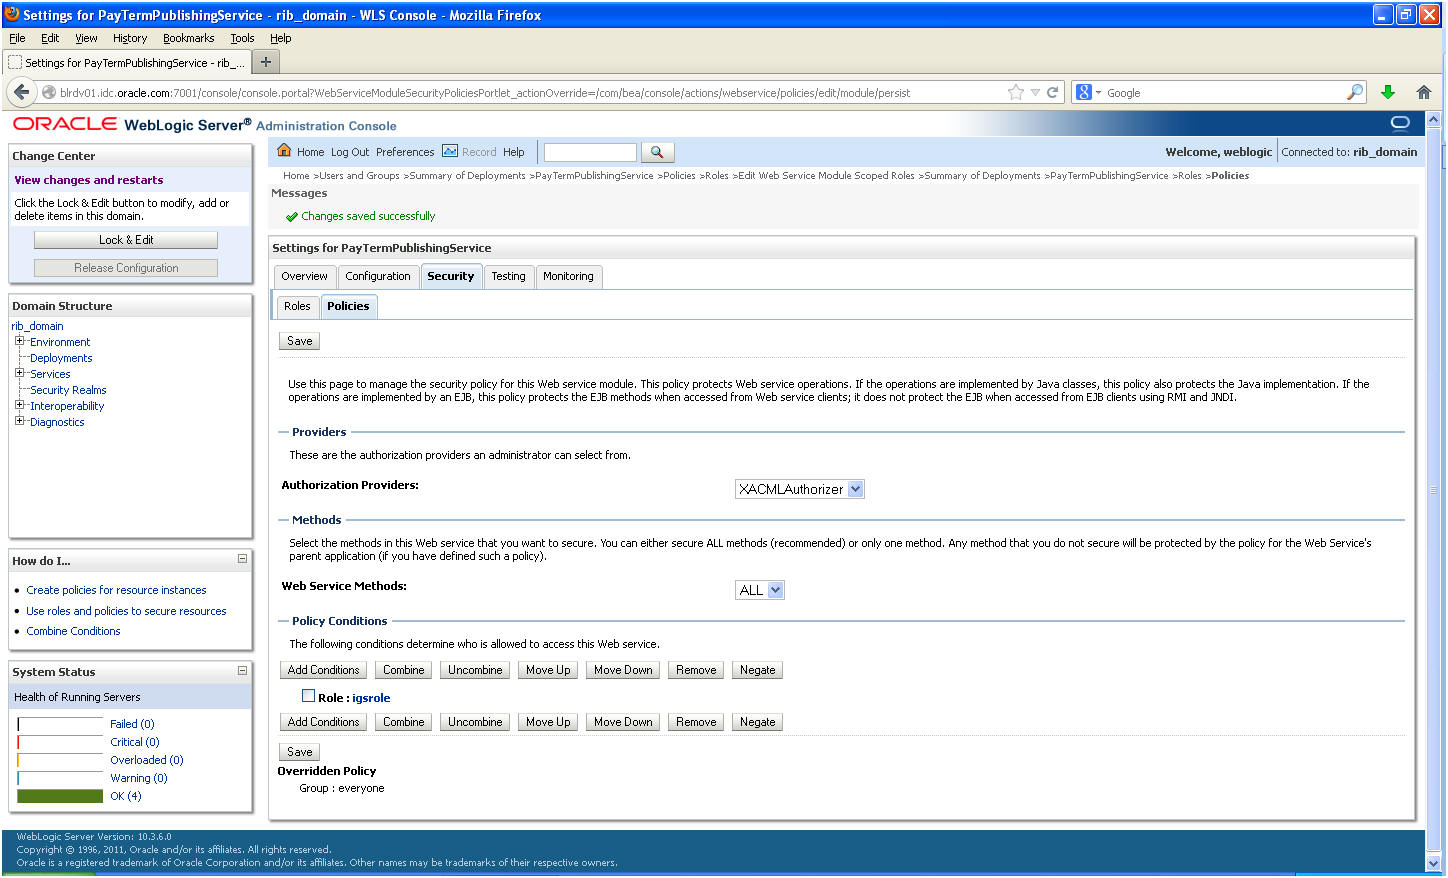Image resolution: width=1448 pixels, height=878 pixels.
Task: Open the rib_domain root link
Action: click(37, 326)
